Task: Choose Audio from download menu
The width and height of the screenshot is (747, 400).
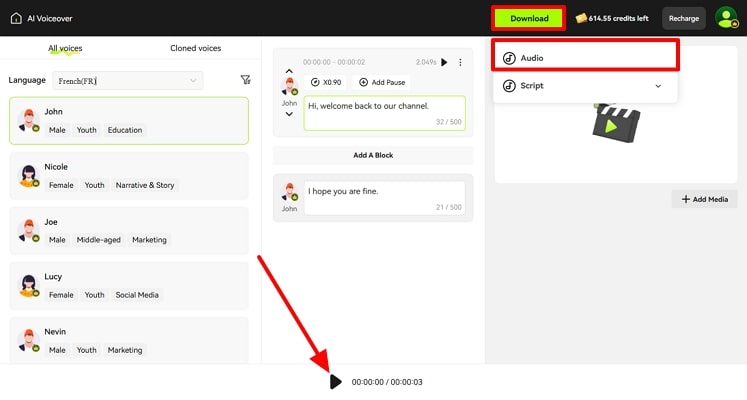Action: (x=585, y=58)
